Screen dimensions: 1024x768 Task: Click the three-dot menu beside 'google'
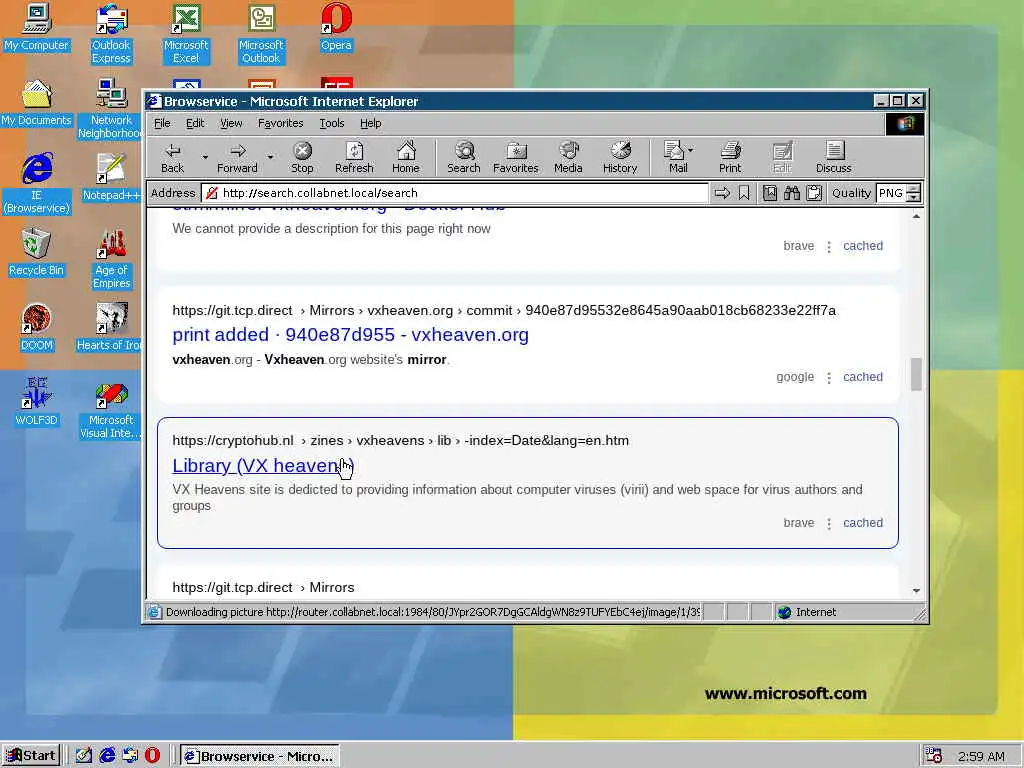click(x=829, y=377)
